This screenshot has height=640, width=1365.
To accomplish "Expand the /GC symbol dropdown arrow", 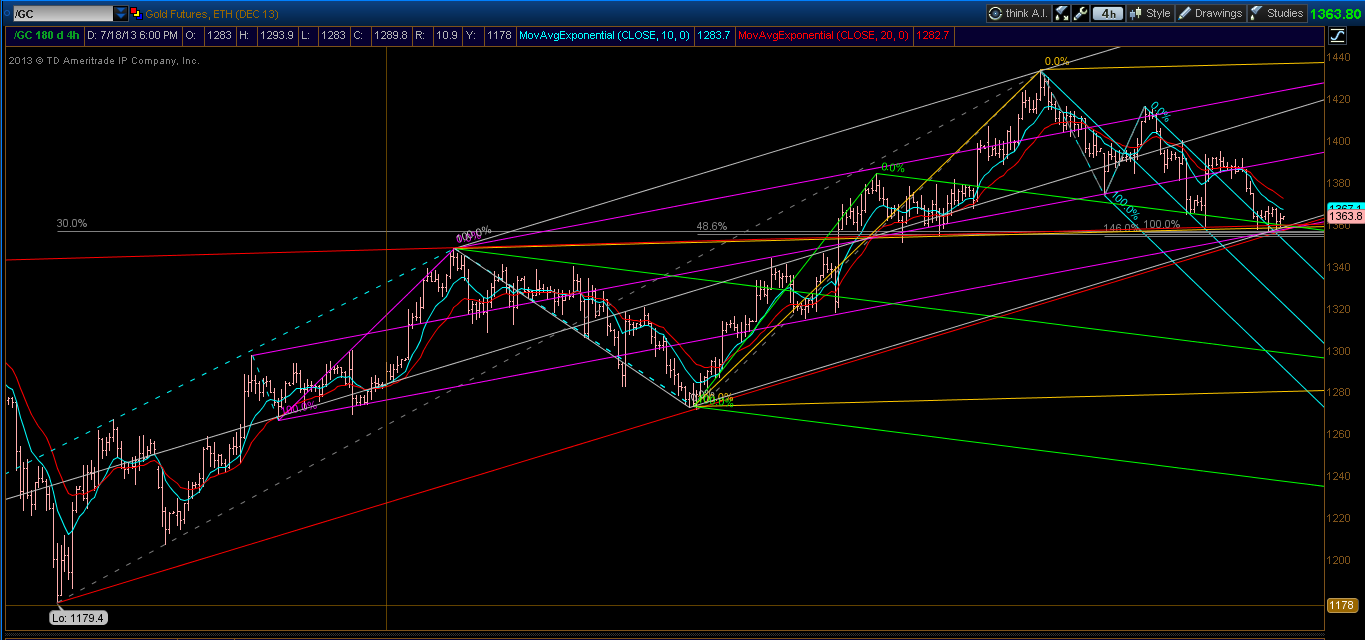I will [121, 14].
